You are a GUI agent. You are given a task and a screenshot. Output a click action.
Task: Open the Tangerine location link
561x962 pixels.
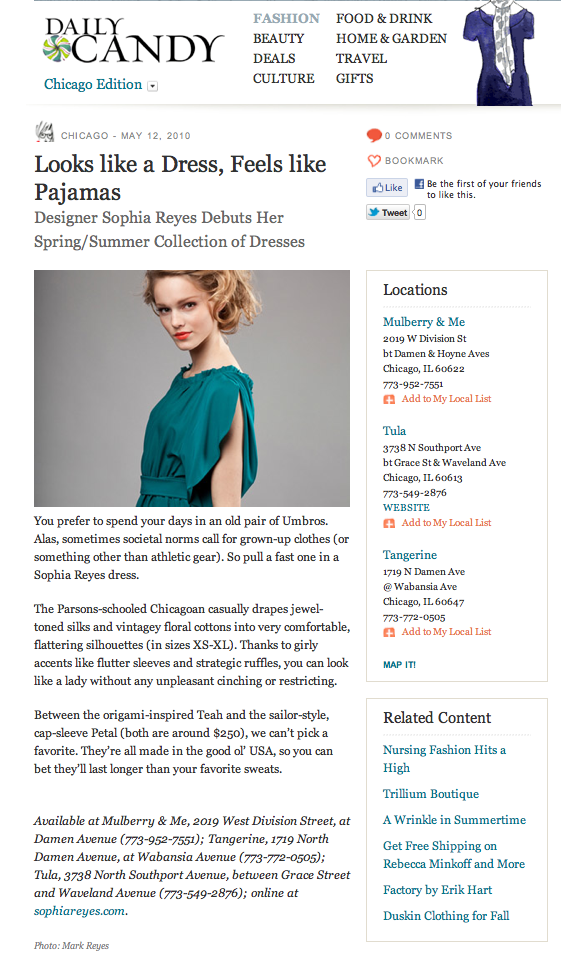point(410,555)
